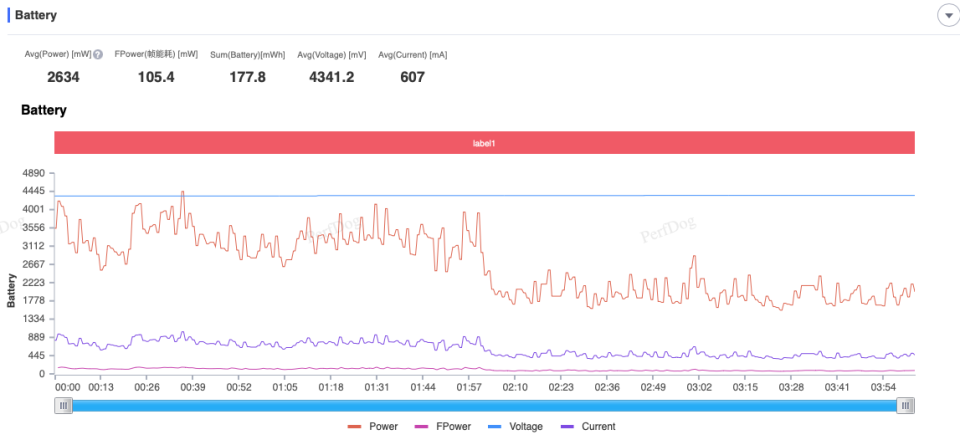Viewport: 960px width, 445px height.
Task: Select the red label1 bar
Action: 484,143
